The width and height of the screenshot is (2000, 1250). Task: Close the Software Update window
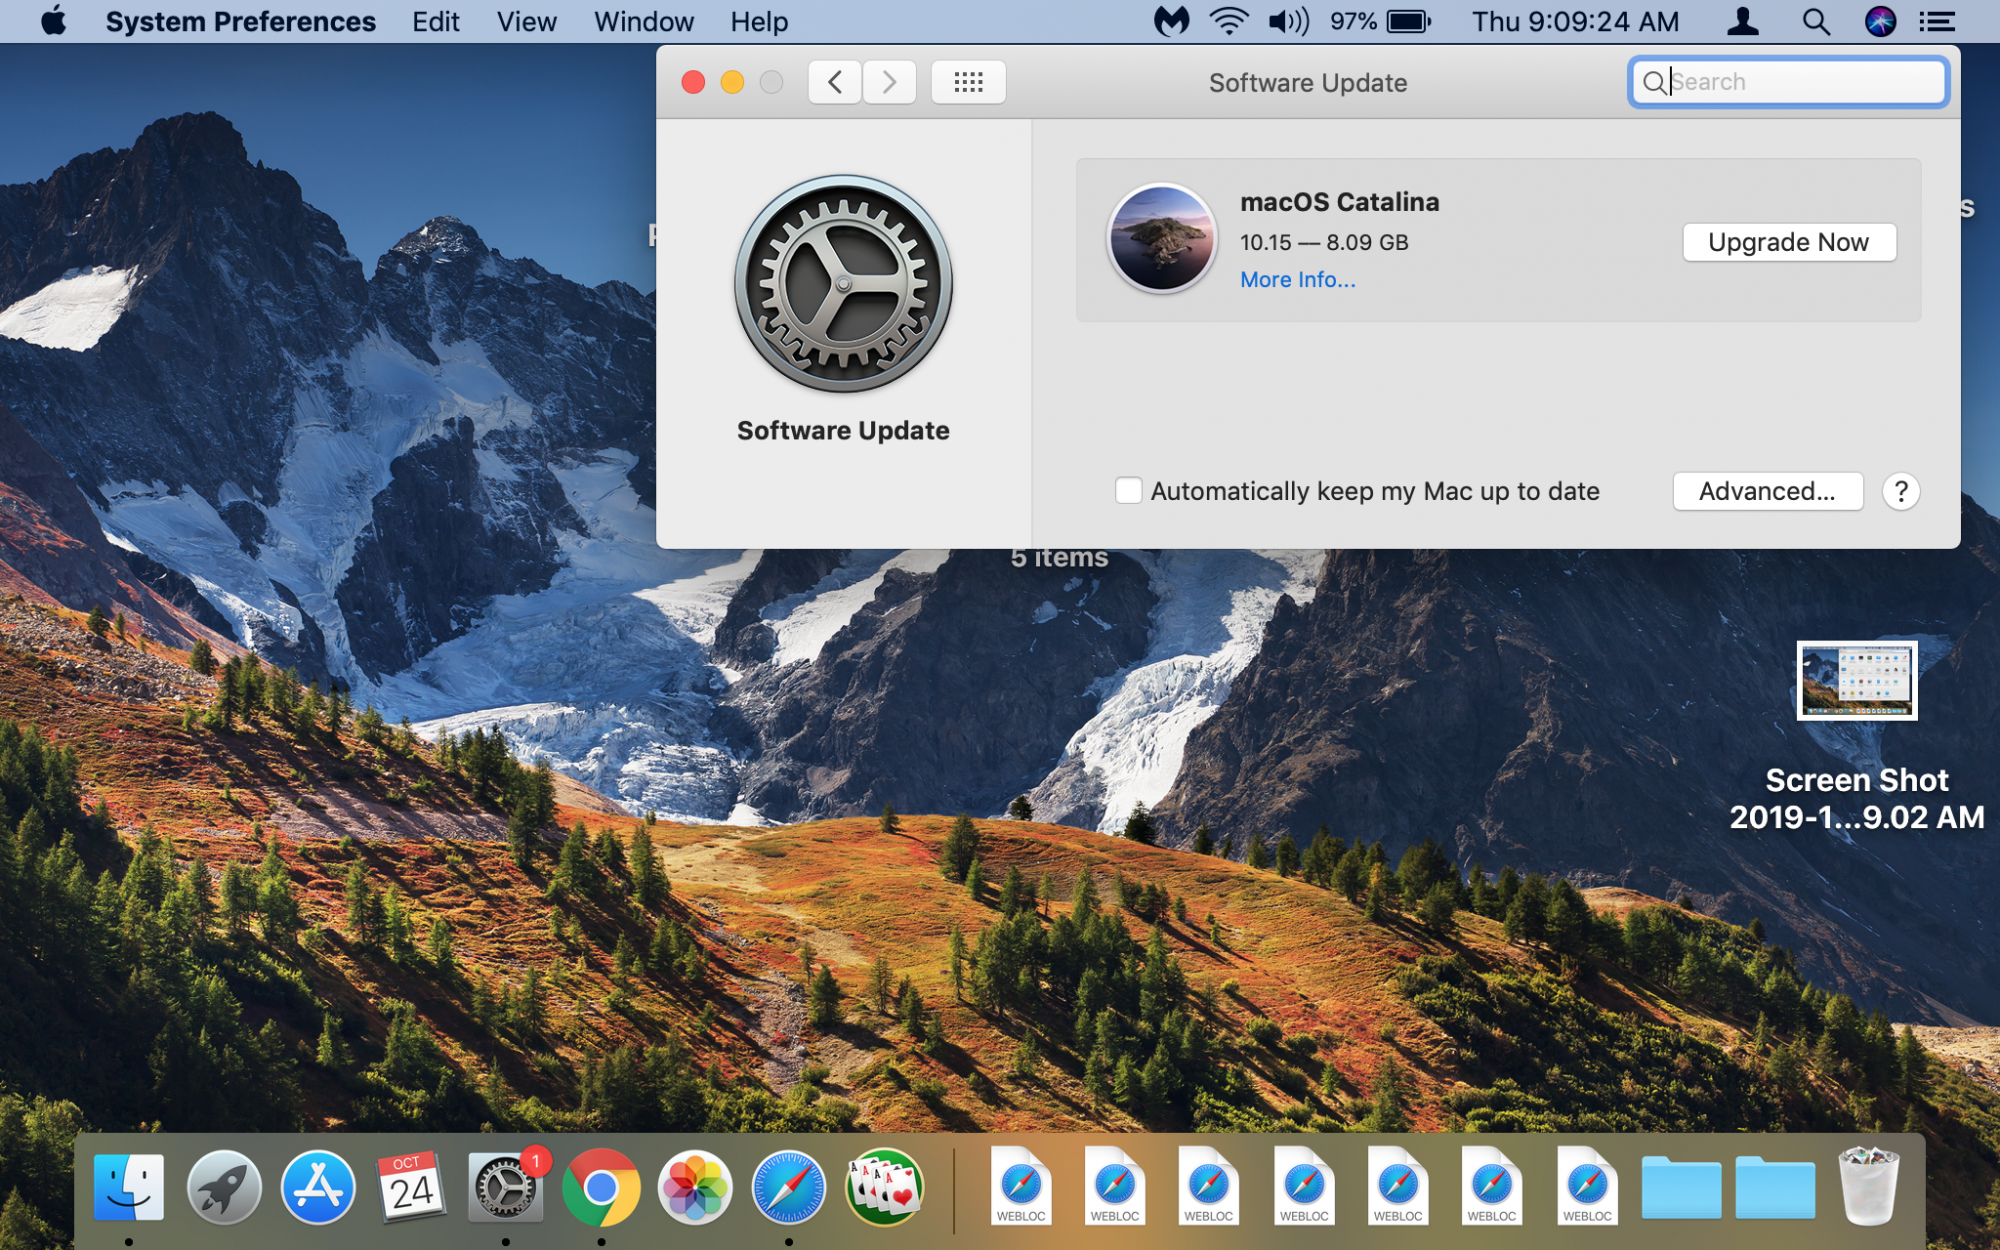[693, 82]
